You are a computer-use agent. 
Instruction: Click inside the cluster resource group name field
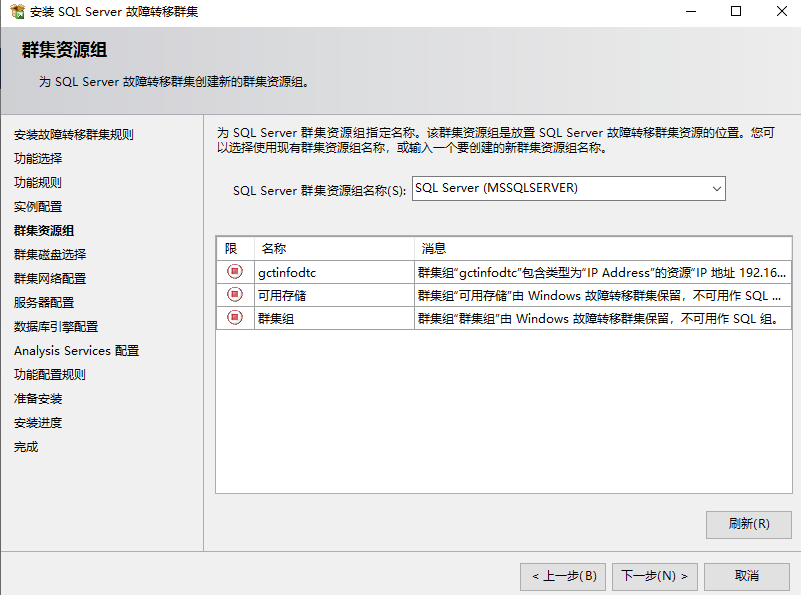[558, 188]
